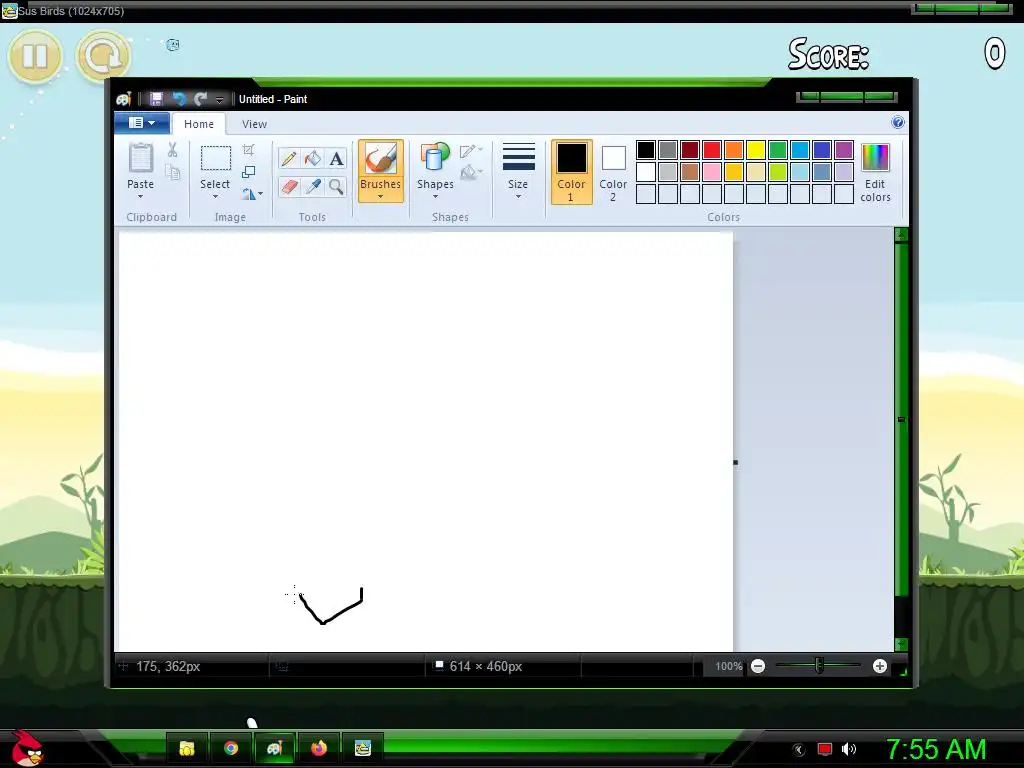1024x768 pixels.
Task: Click the Select rectangle icon
Action: click(x=216, y=159)
